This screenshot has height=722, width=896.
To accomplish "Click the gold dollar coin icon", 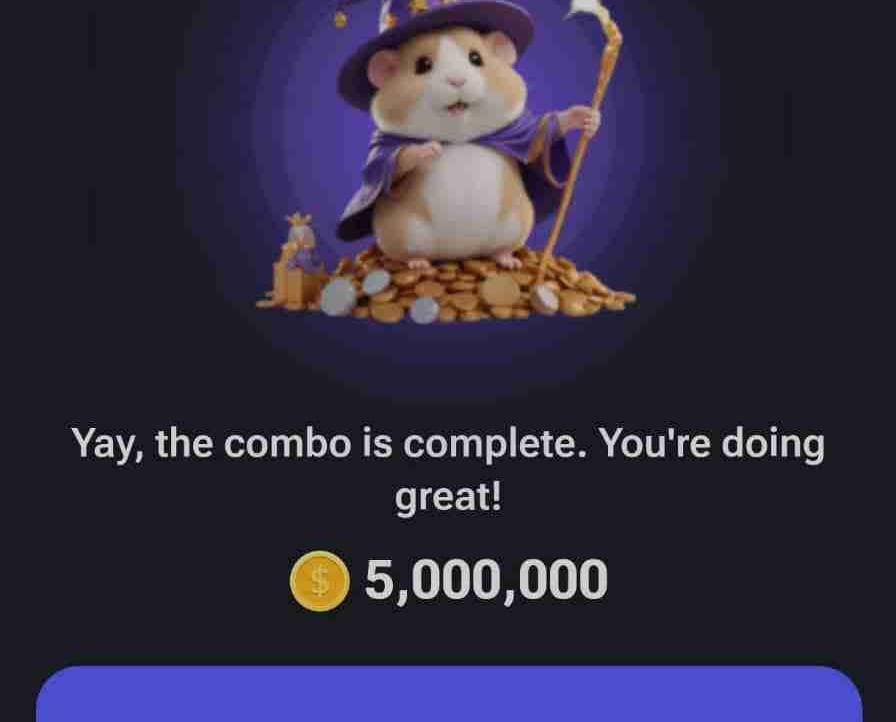I will pos(319,581).
